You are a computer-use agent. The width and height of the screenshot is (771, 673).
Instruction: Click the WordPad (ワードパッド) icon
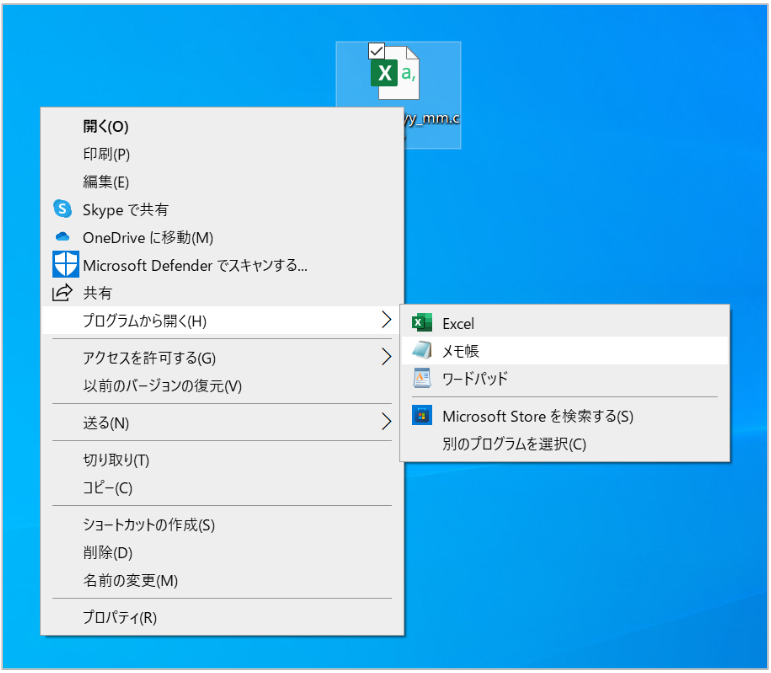(x=422, y=379)
